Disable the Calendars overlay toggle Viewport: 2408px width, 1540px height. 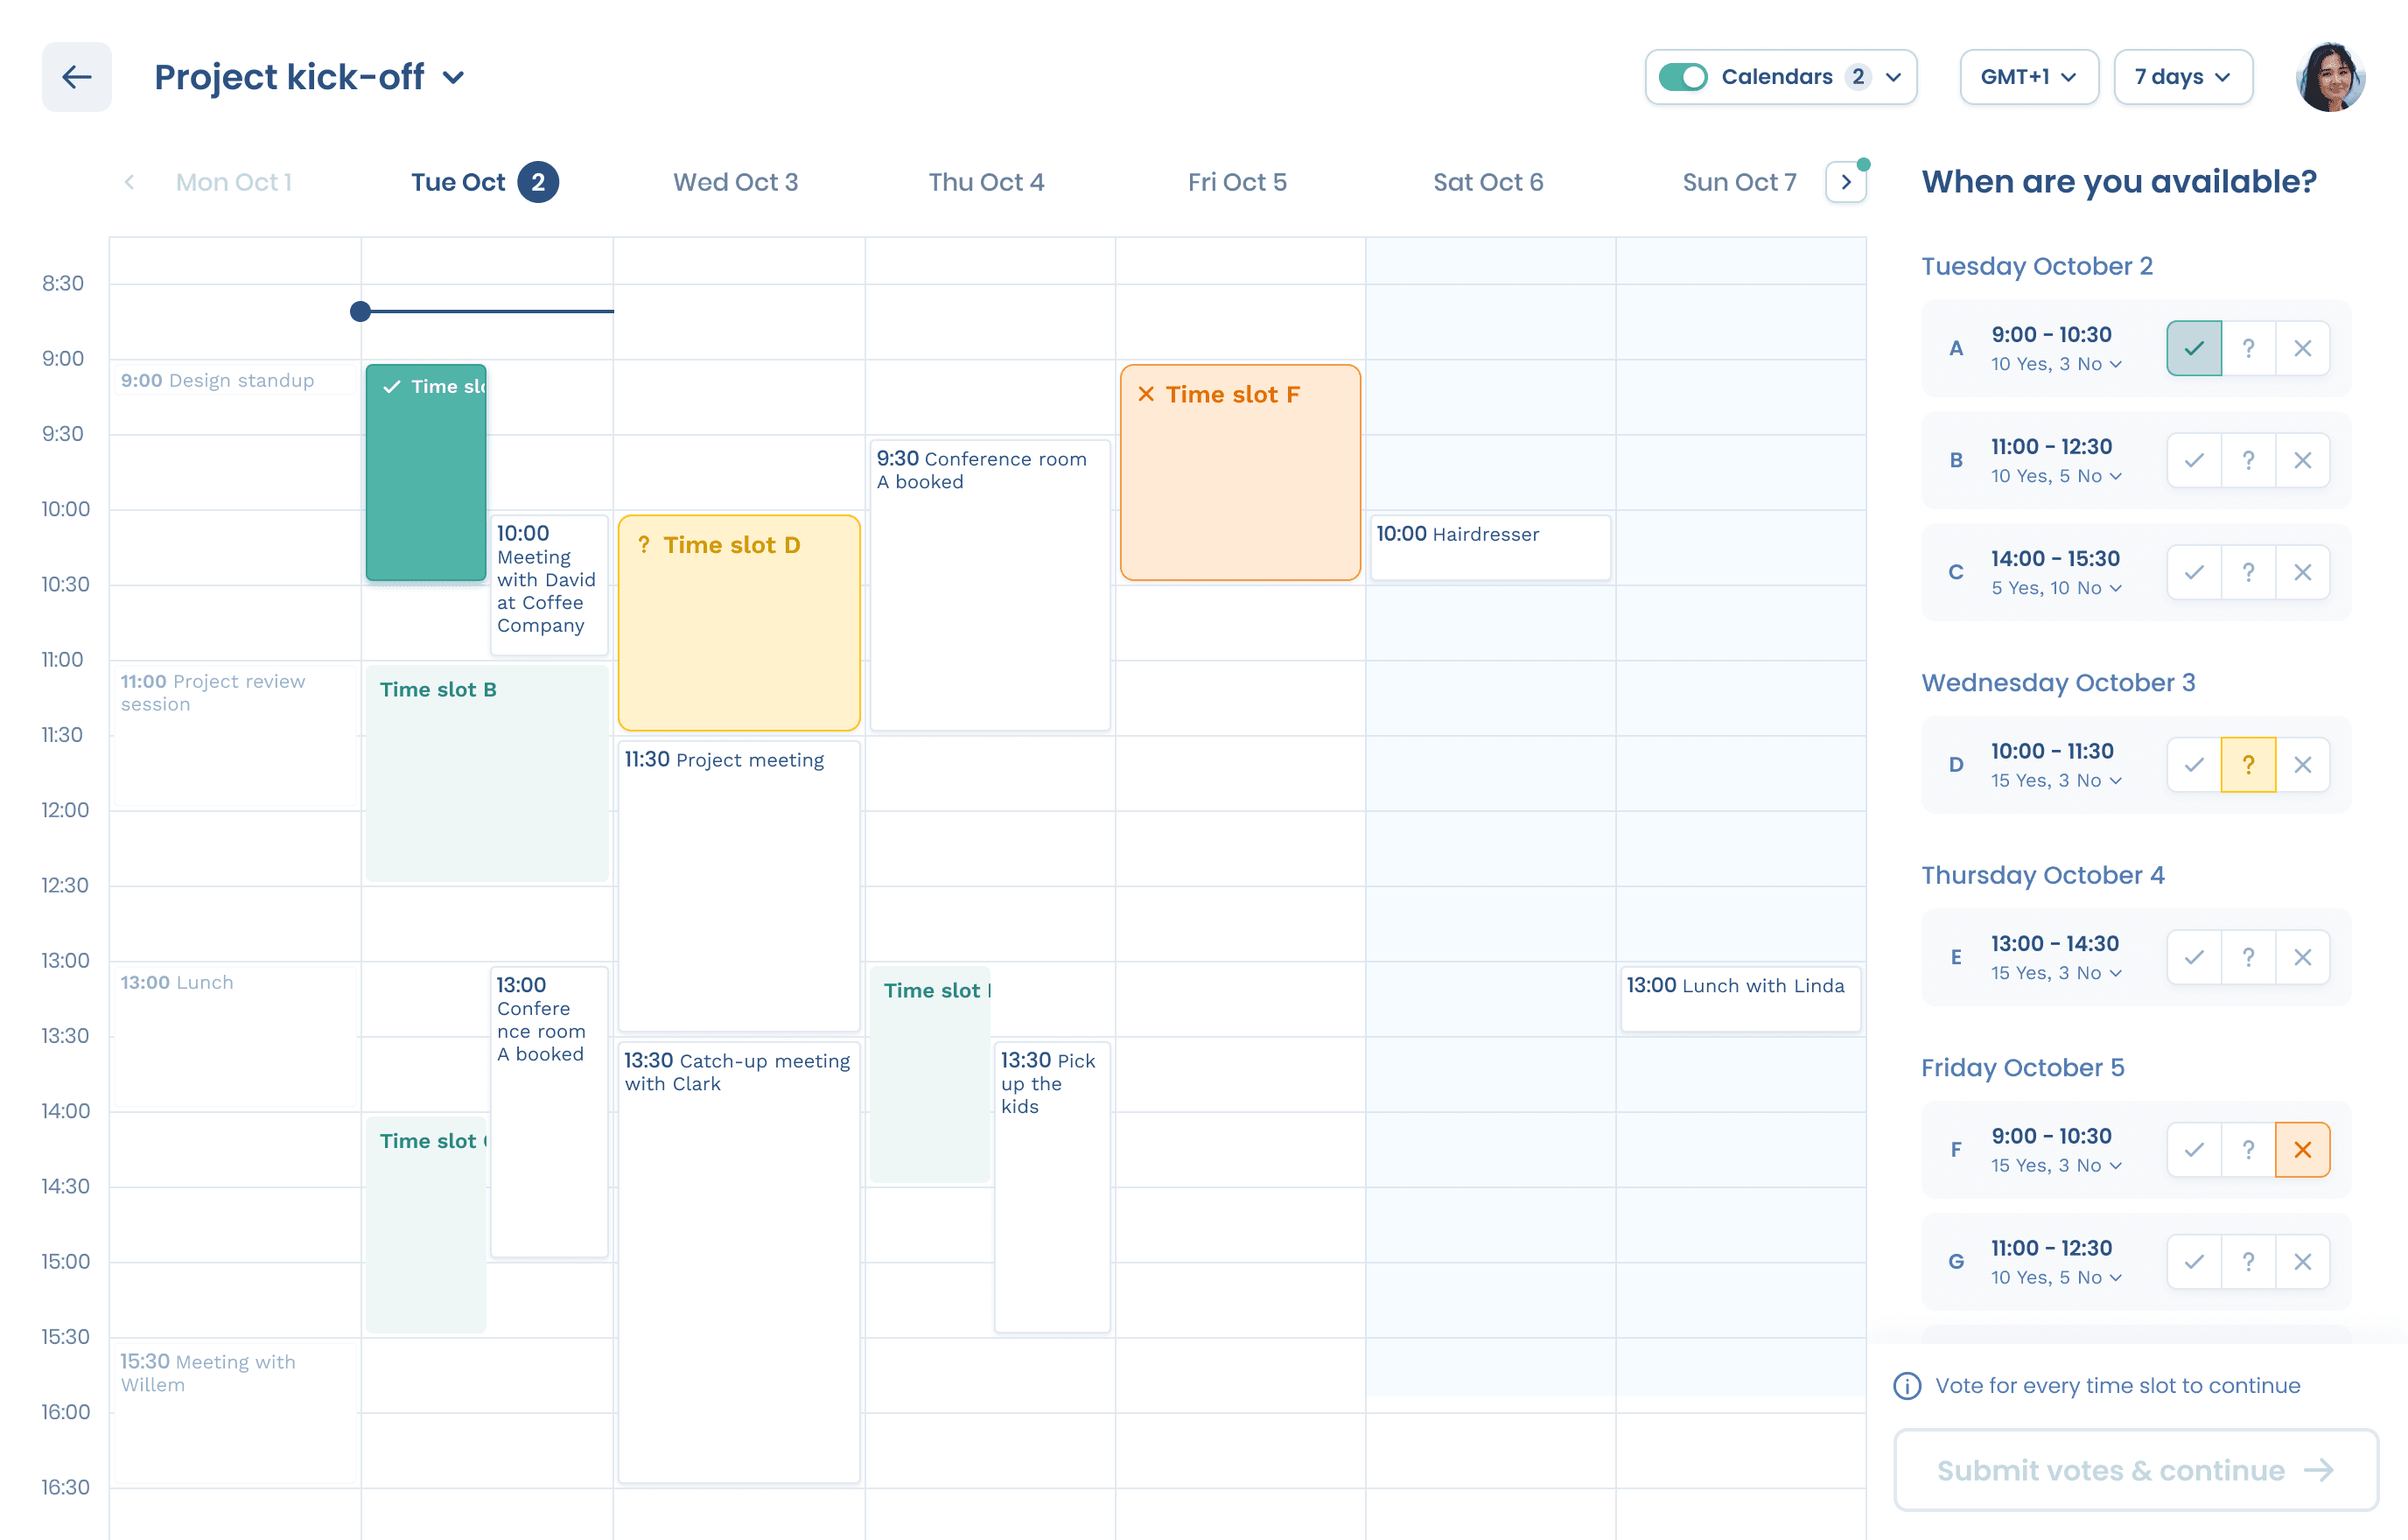[1684, 76]
